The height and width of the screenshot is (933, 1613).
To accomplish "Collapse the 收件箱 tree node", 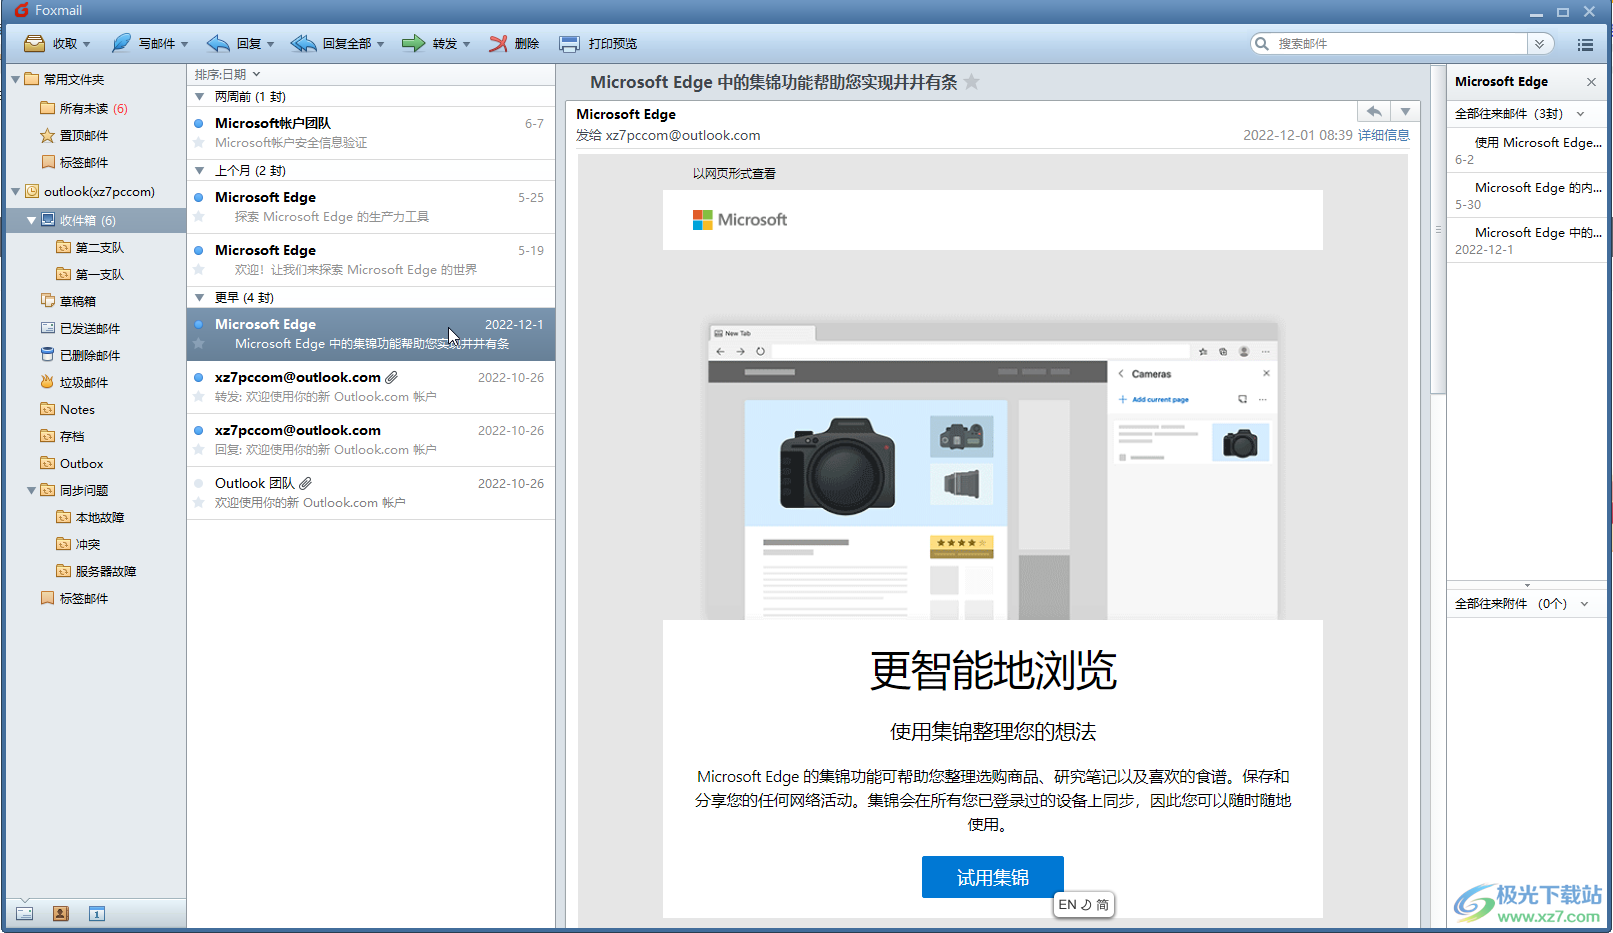I will click(x=31, y=220).
